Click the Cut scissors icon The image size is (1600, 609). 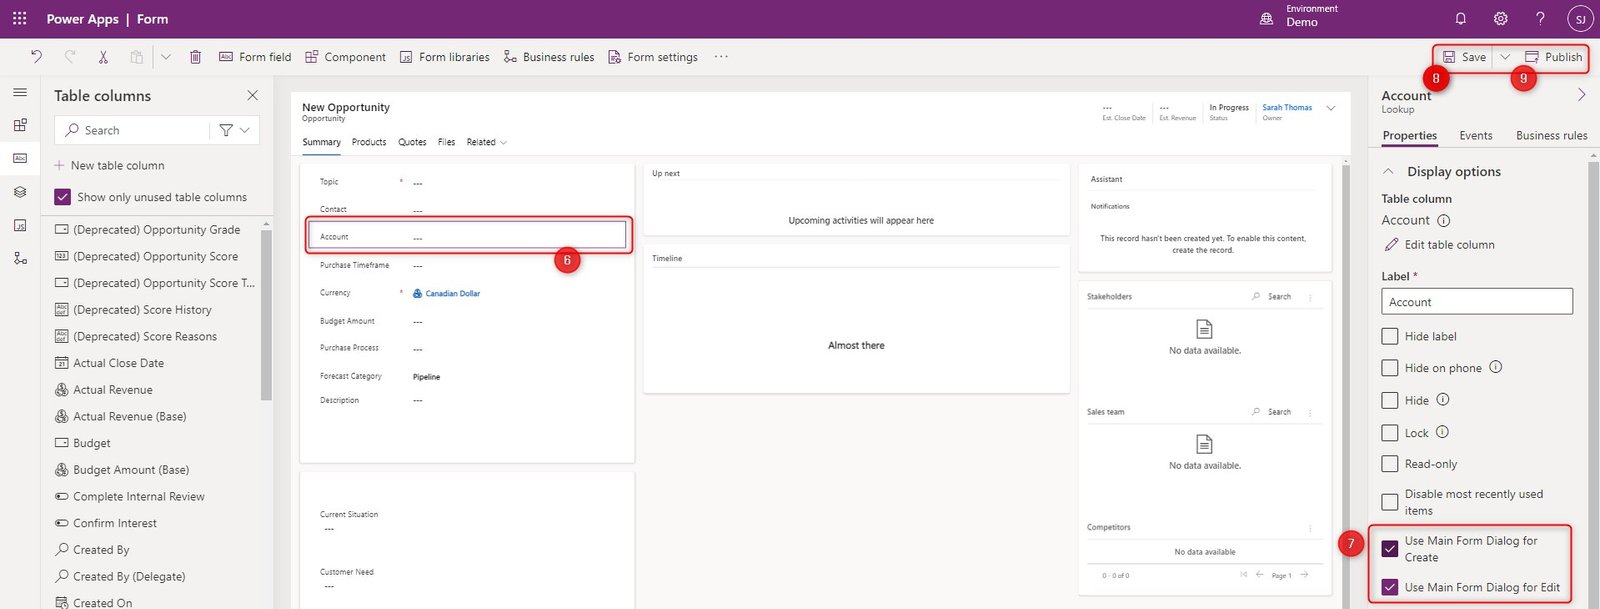(x=103, y=57)
